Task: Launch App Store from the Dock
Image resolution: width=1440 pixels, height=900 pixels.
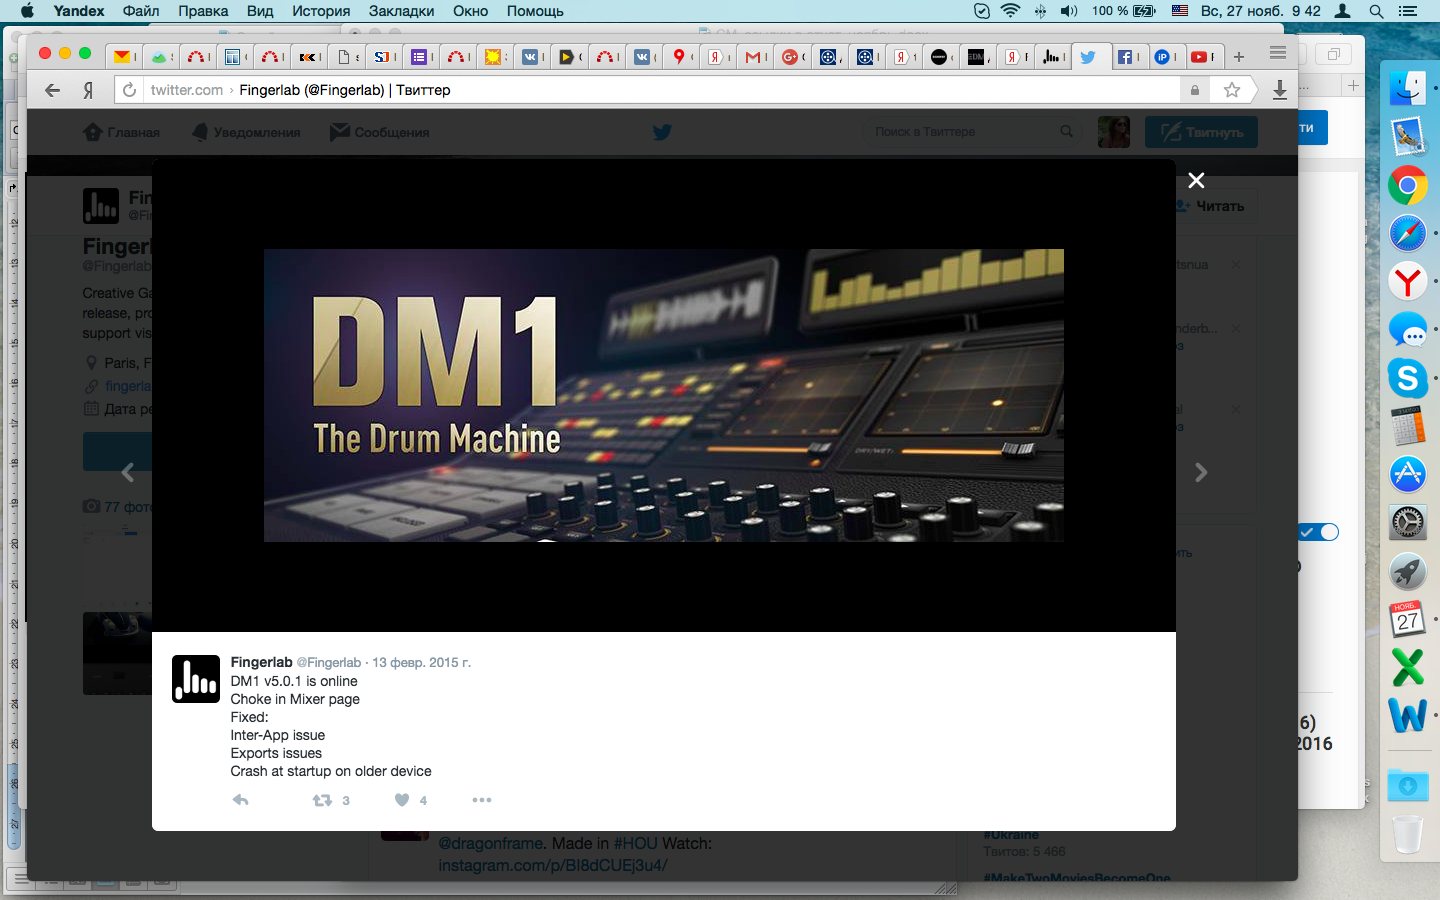Action: 1408,474
